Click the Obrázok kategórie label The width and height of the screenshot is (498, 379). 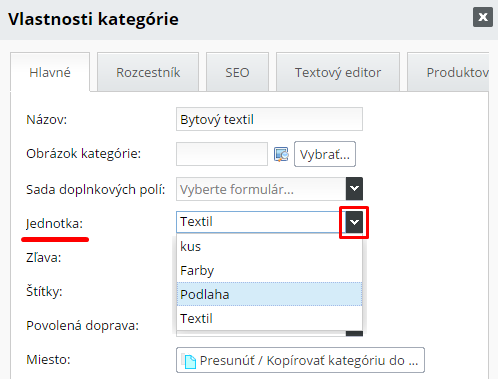point(84,154)
